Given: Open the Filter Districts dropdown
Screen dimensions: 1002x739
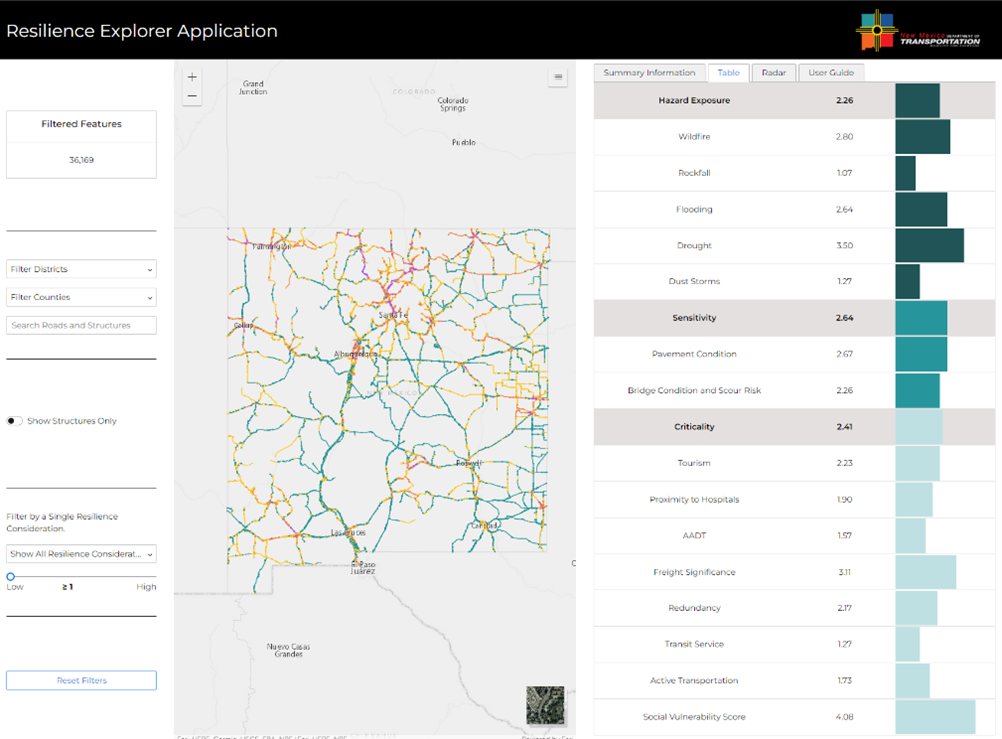Looking at the screenshot, I should (x=80, y=269).
